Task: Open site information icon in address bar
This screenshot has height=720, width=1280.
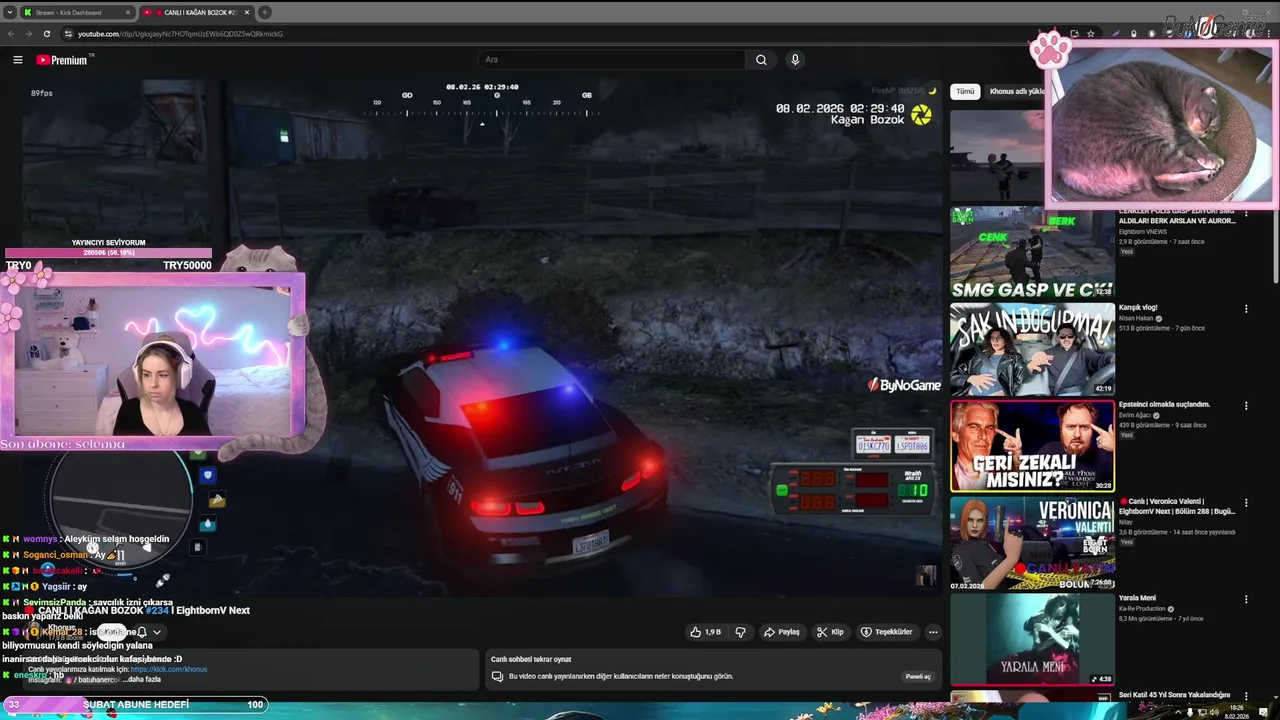Action: coord(68,34)
